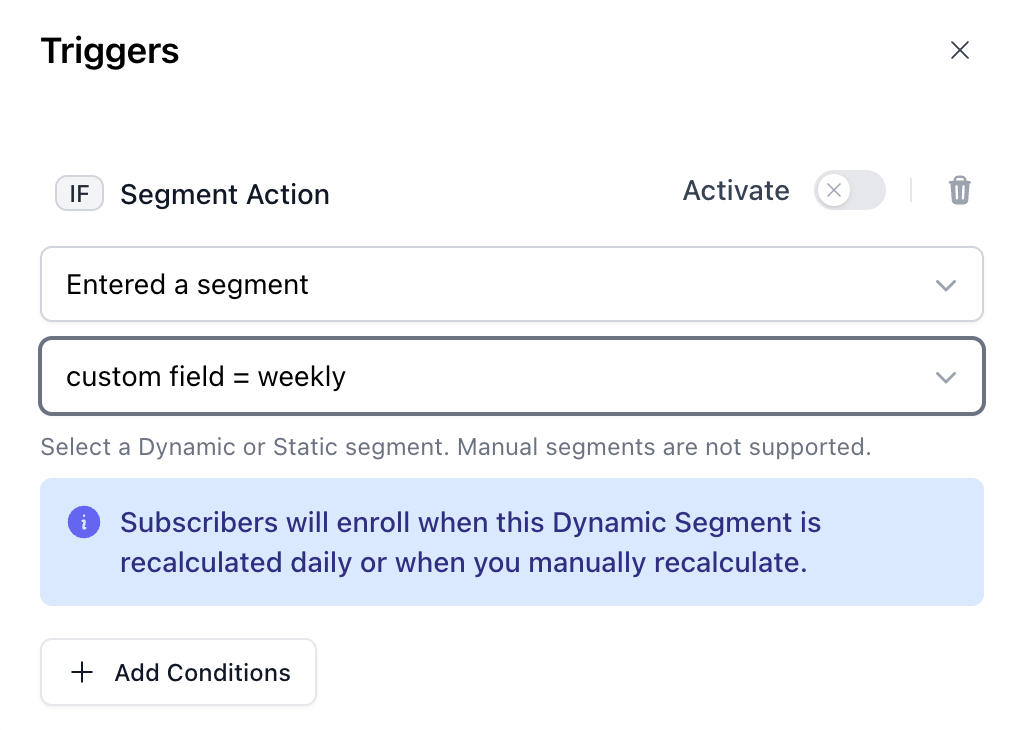The width and height of the screenshot is (1018, 730).
Task: Click the chevron beside "Entered a segment"
Action: [945, 286]
